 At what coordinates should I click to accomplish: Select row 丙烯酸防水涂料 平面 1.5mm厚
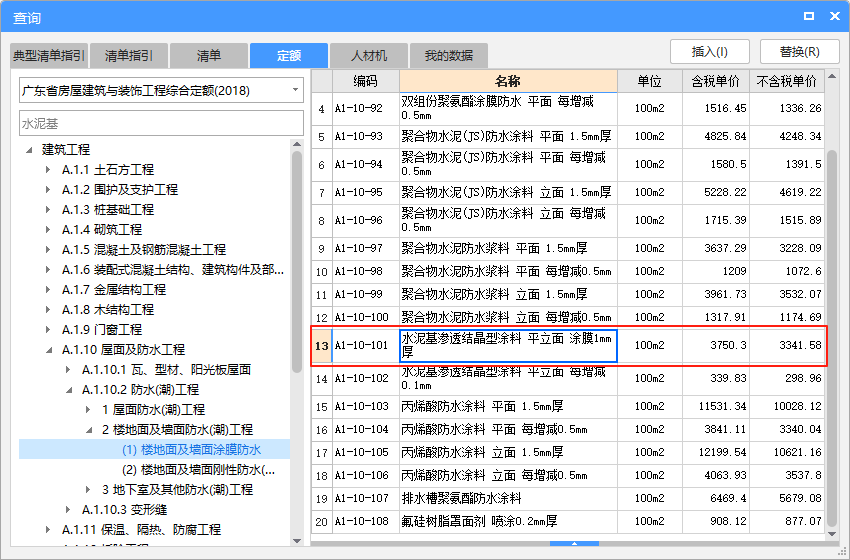pos(568,407)
